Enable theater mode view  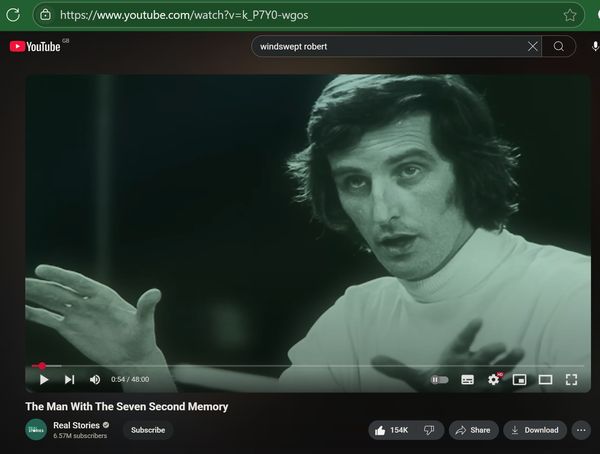click(x=545, y=380)
